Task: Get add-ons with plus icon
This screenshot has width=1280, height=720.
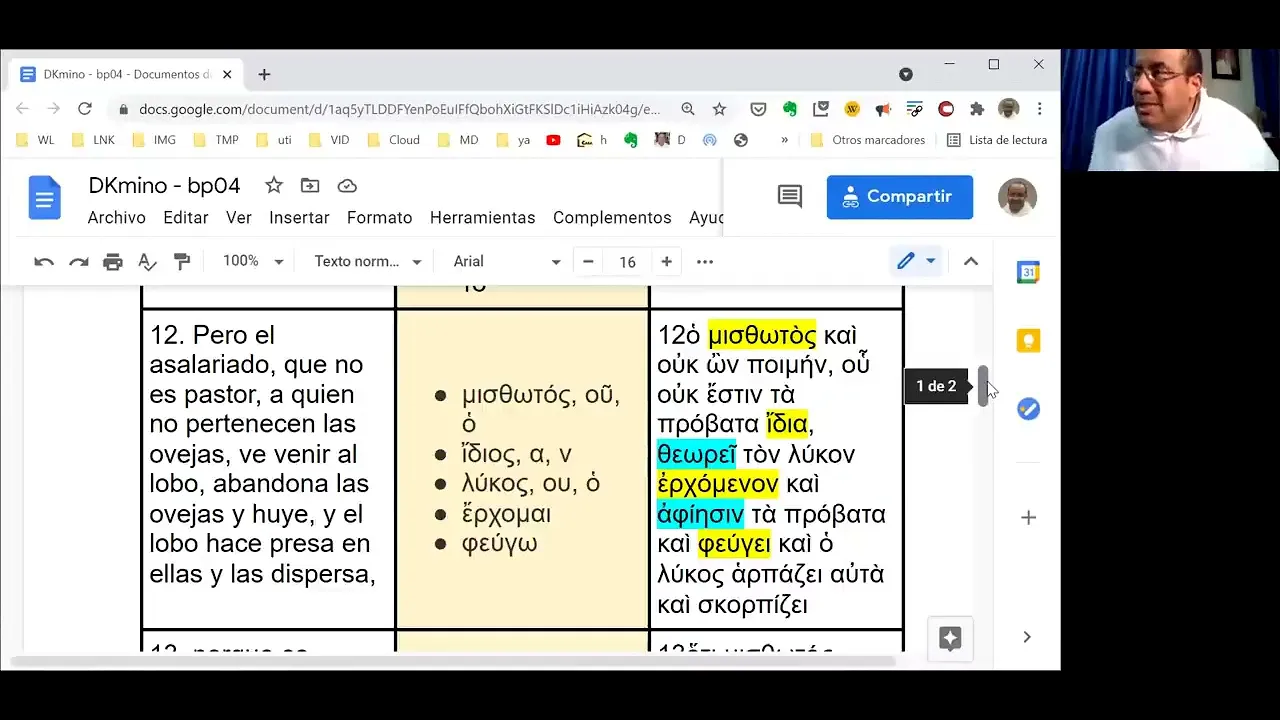Action: coord(1028,517)
